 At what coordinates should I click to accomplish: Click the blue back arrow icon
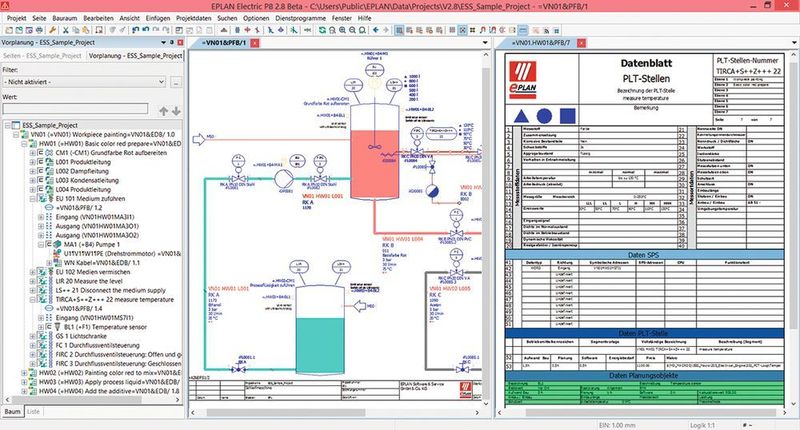click(376, 31)
